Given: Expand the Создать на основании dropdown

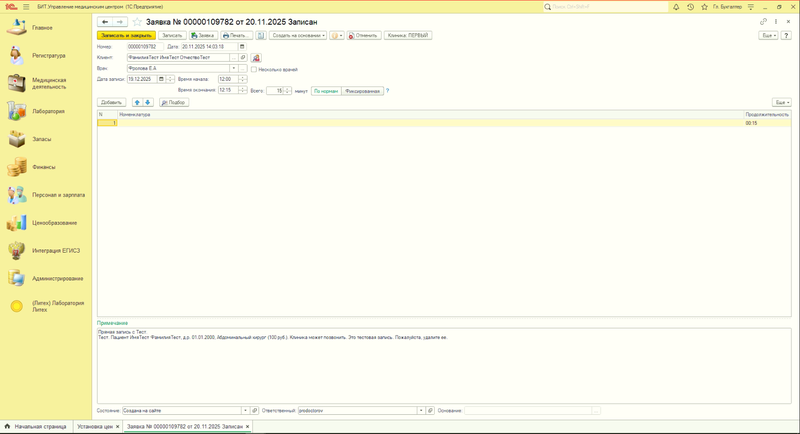Looking at the screenshot, I should 296,35.
